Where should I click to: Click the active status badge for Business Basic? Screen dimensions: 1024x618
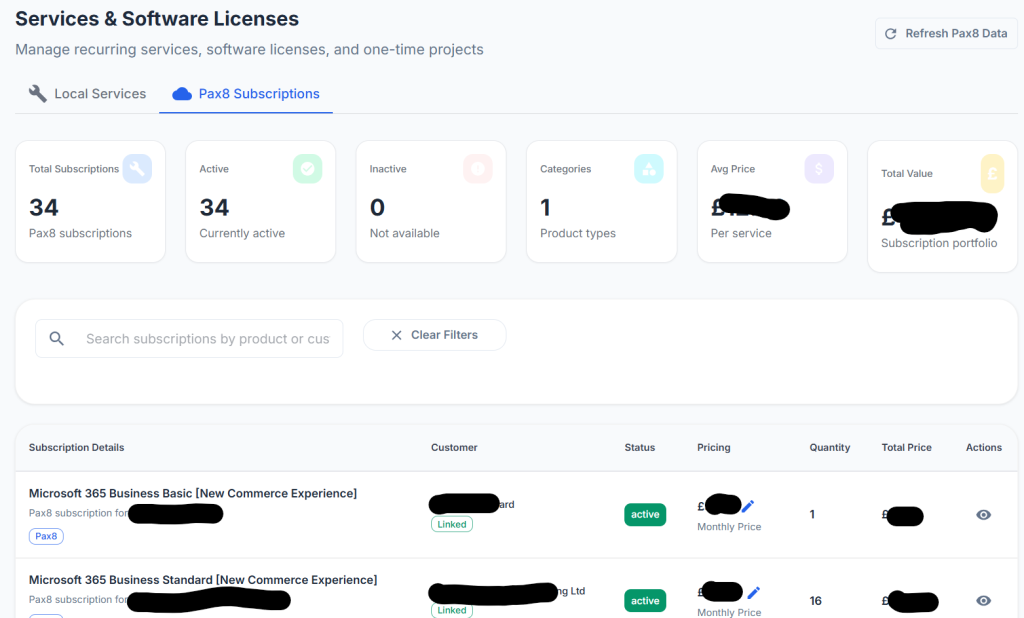[x=645, y=514]
